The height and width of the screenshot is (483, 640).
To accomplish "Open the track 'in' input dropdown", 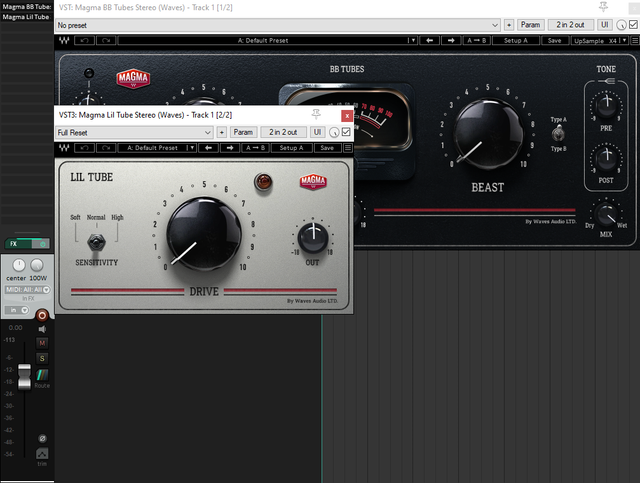I will pyautogui.click(x=17, y=310).
